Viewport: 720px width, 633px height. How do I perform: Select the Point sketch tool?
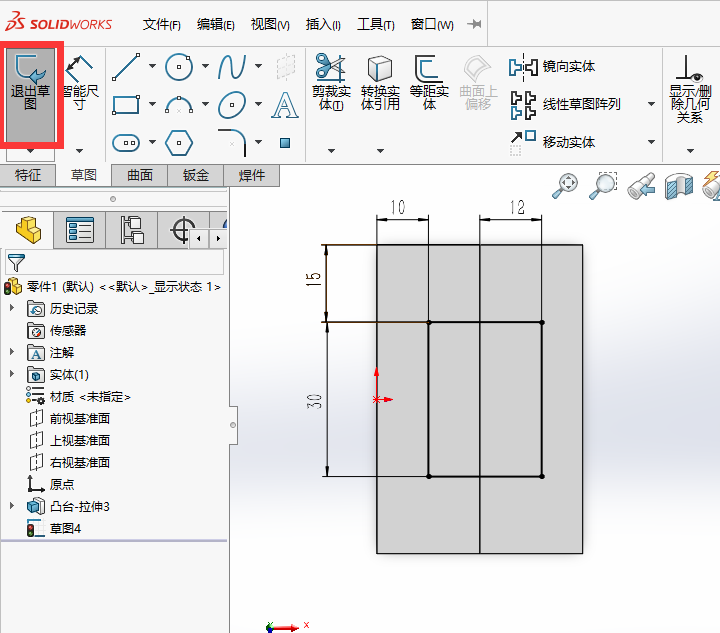(285, 143)
